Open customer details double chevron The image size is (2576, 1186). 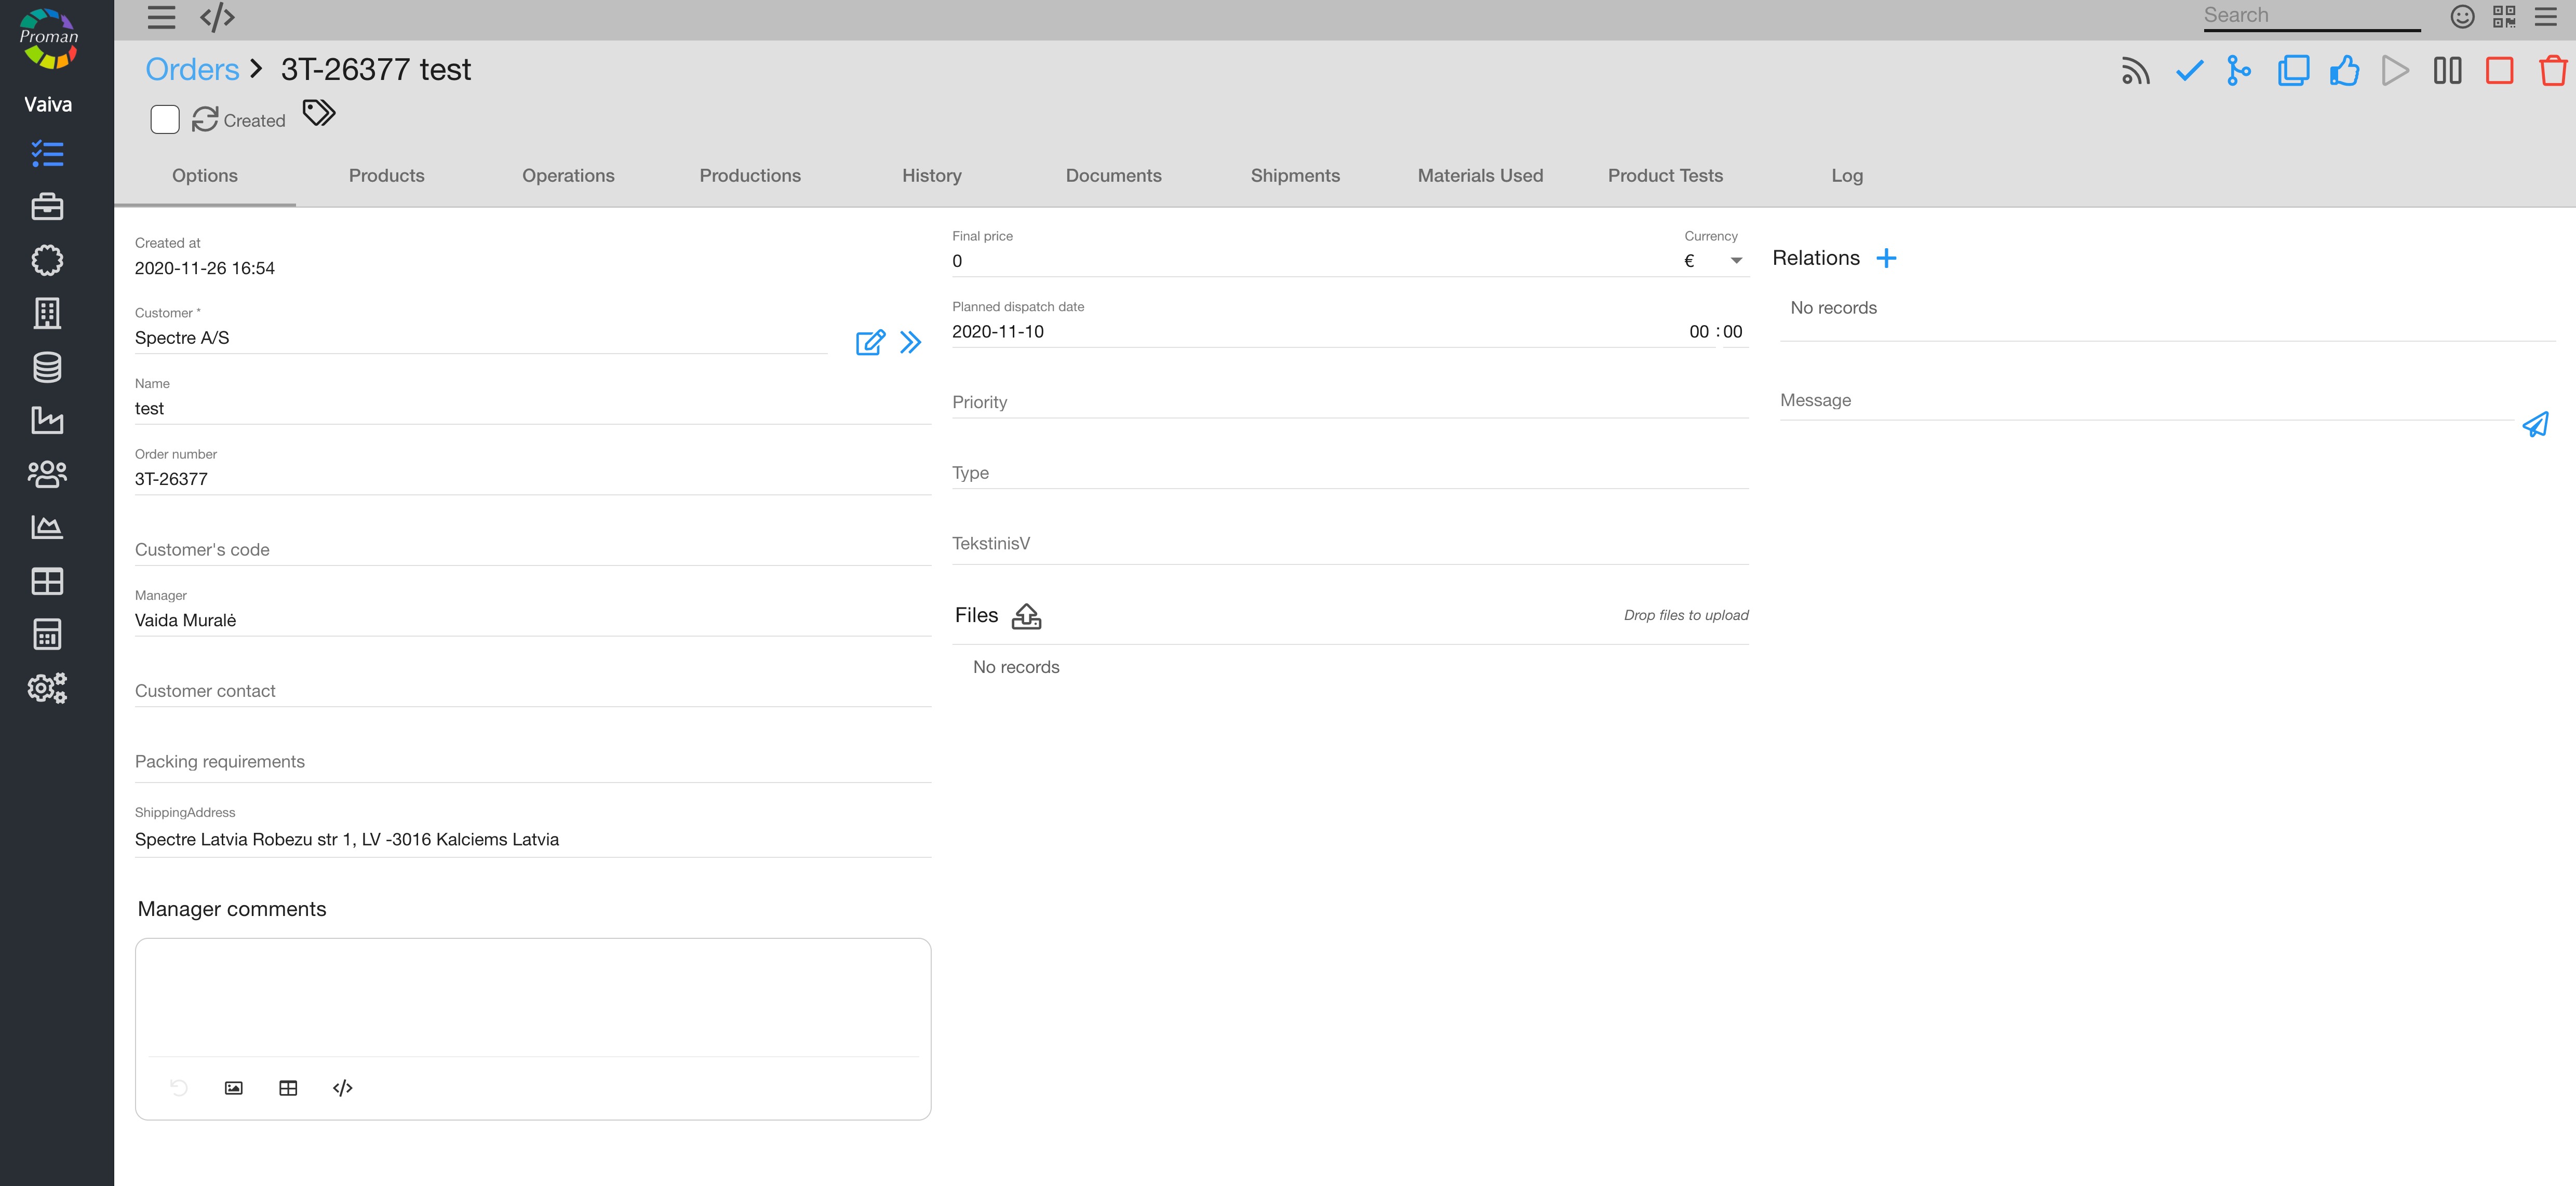(910, 343)
